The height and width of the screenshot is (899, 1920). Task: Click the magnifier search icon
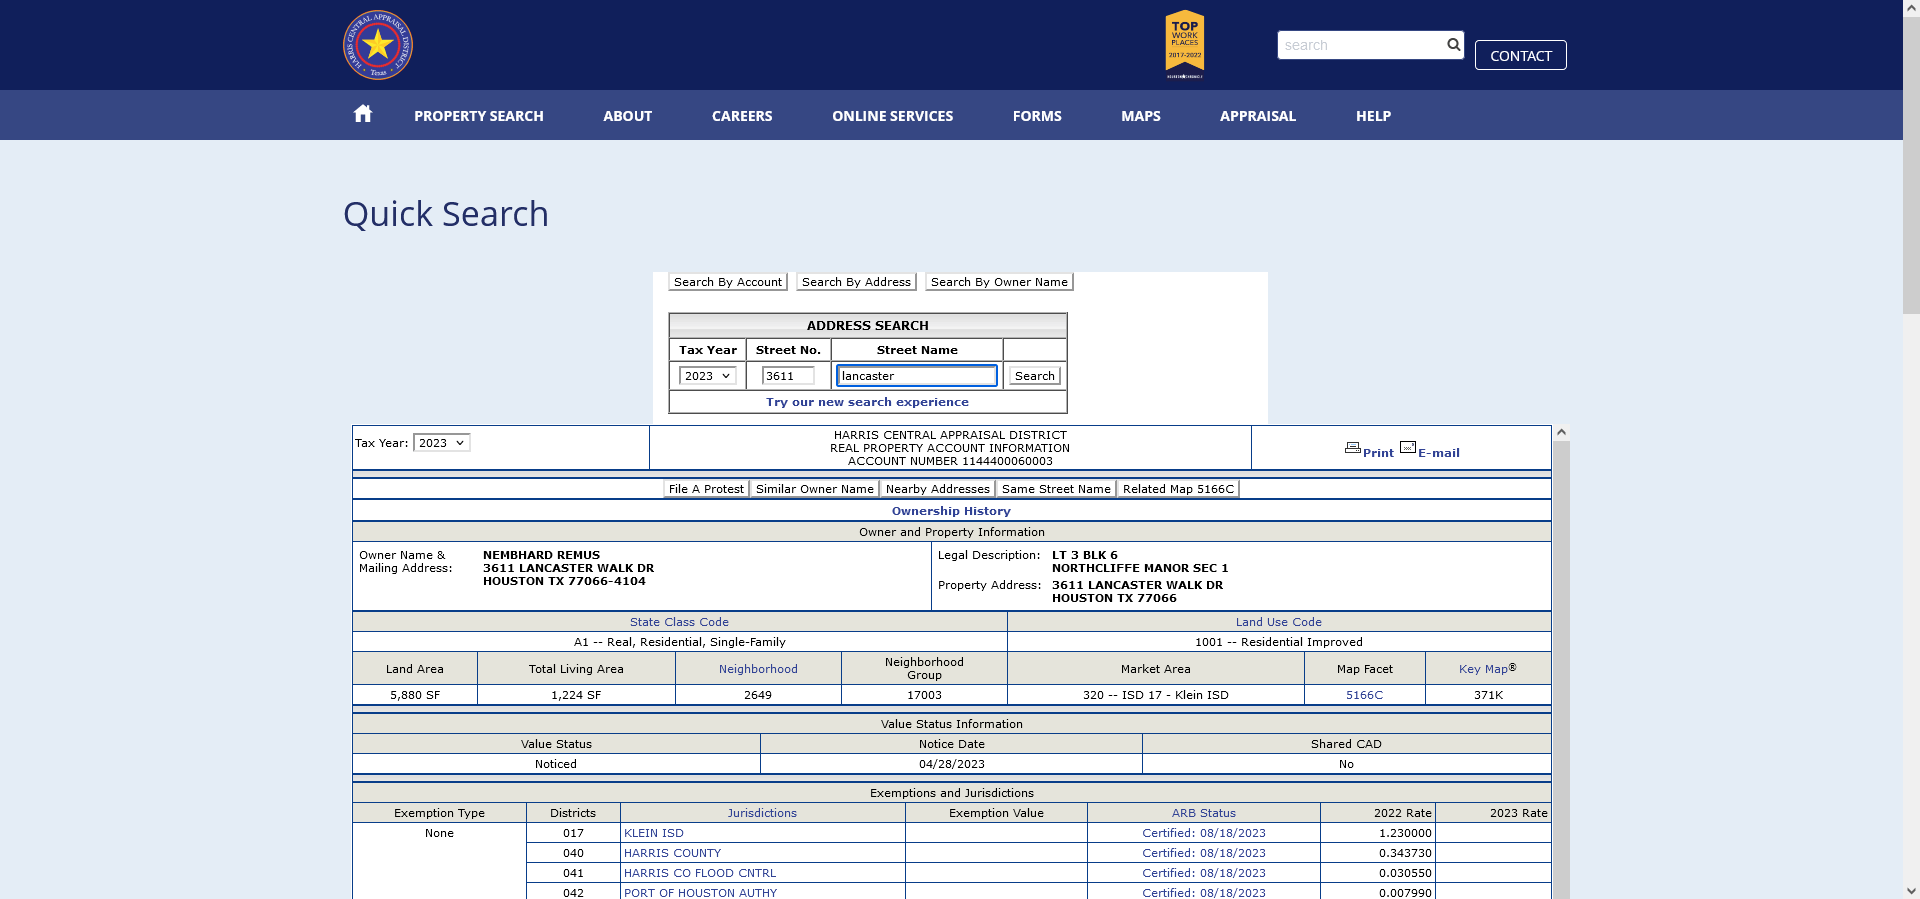coord(1453,44)
